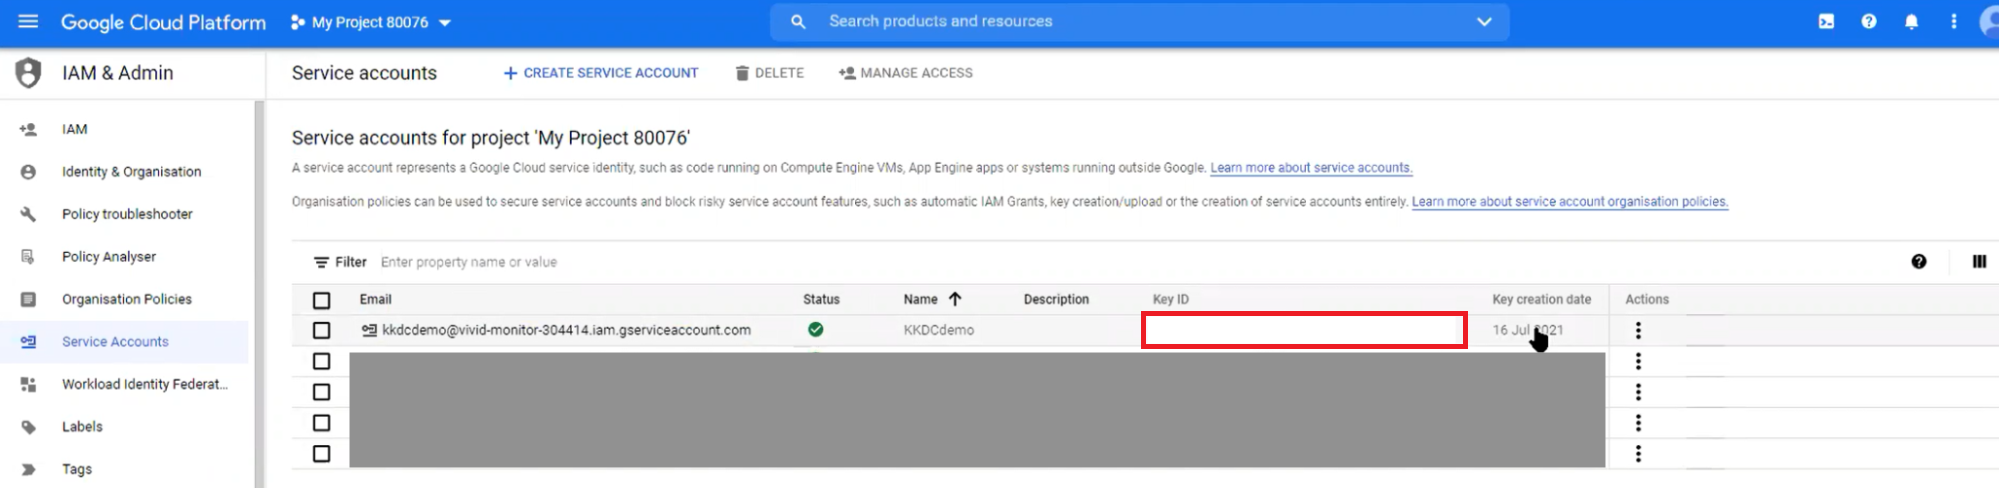This screenshot has width=1999, height=489.
Task: Click the Workload Identity Federation icon
Action: [x=28, y=384]
